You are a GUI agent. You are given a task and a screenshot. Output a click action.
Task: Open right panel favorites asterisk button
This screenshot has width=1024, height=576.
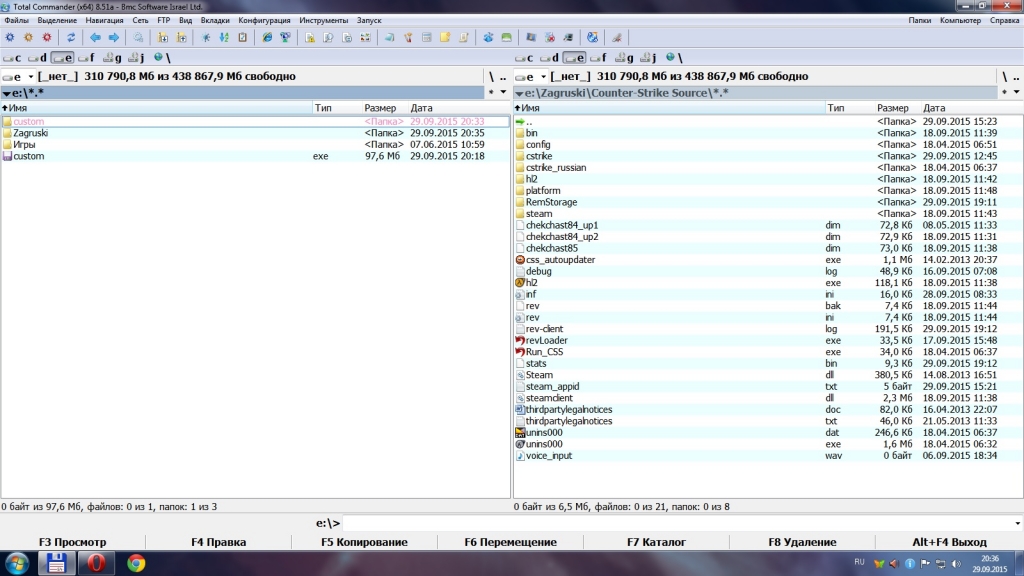click(x=1004, y=92)
